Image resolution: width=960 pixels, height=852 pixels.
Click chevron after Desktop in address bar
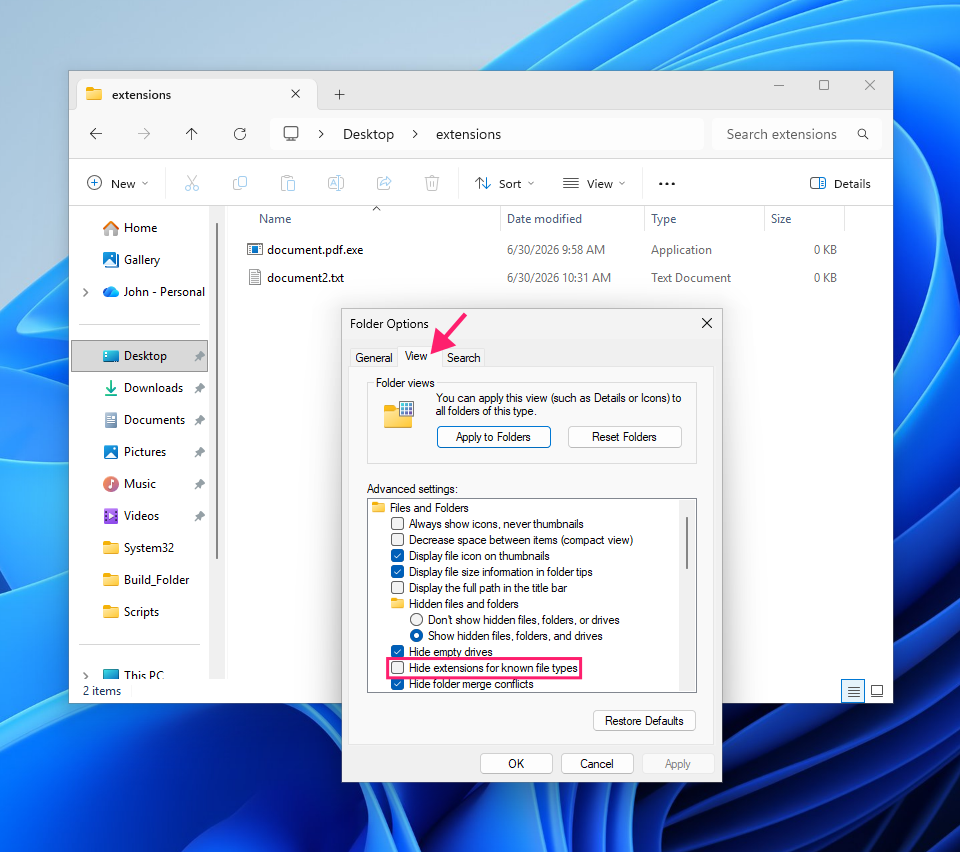tap(415, 134)
